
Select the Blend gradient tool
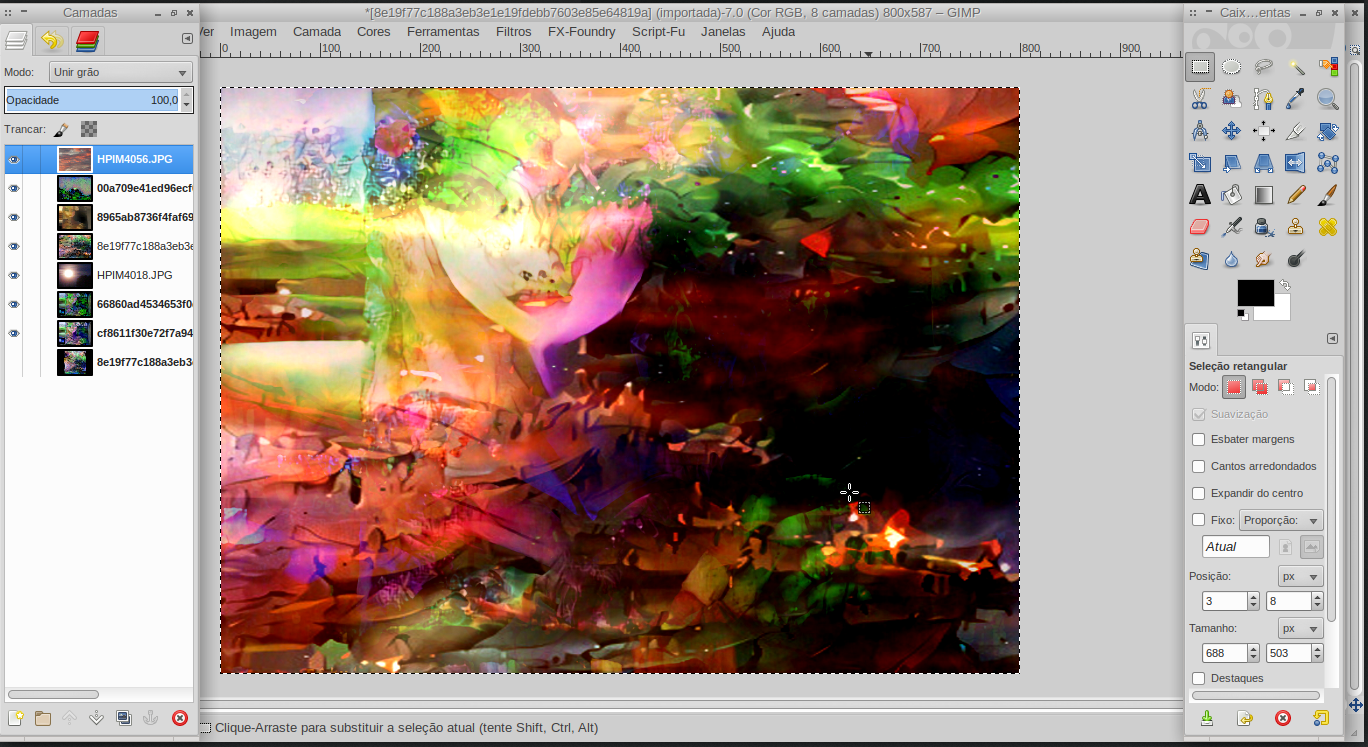pyautogui.click(x=1264, y=195)
